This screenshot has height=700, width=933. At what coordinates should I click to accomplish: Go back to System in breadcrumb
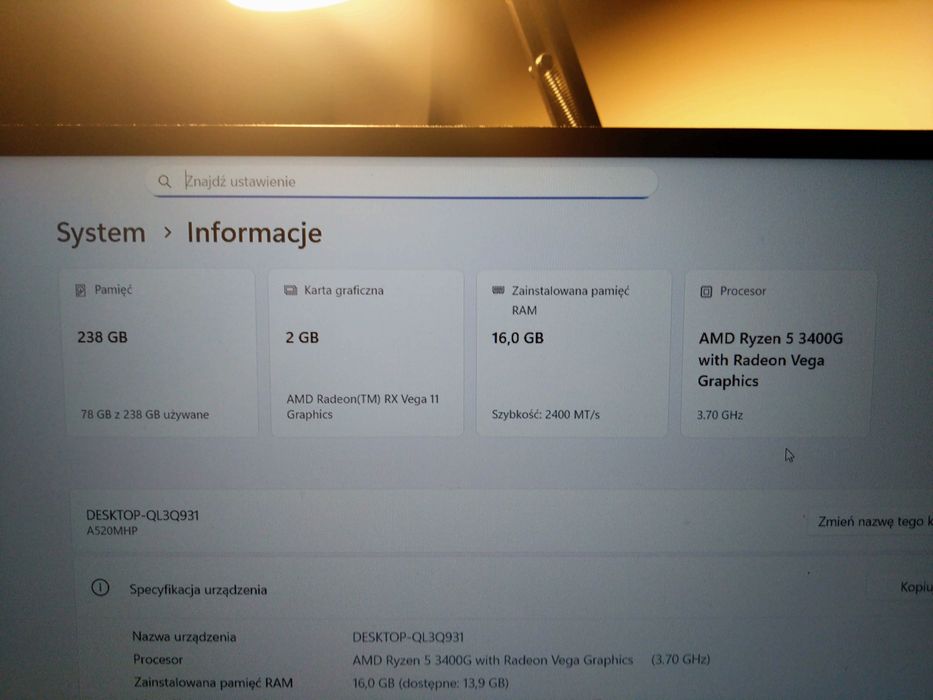[101, 232]
